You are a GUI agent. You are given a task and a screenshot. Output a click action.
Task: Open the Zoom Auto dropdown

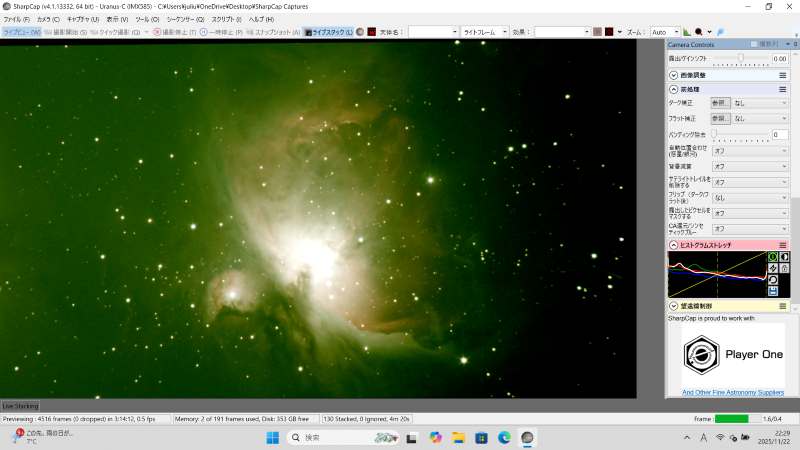coord(666,32)
